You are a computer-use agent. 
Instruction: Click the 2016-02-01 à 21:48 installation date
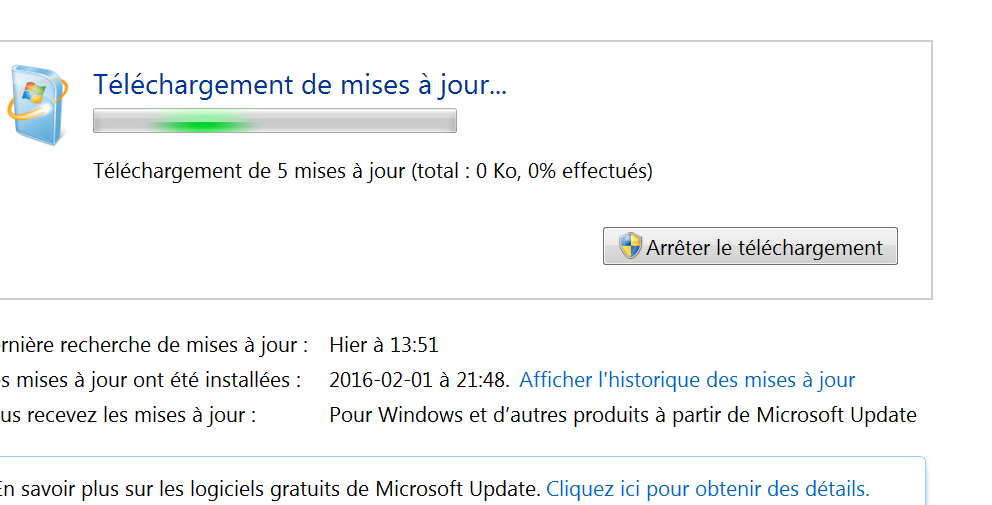[419, 380]
